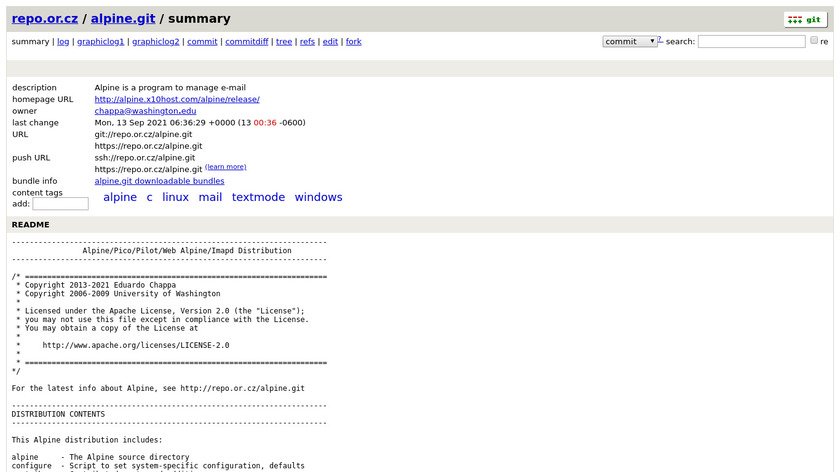
Task: Click the Copyright 2013-2021 Eduardo Chappa line
Action: pos(100,285)
